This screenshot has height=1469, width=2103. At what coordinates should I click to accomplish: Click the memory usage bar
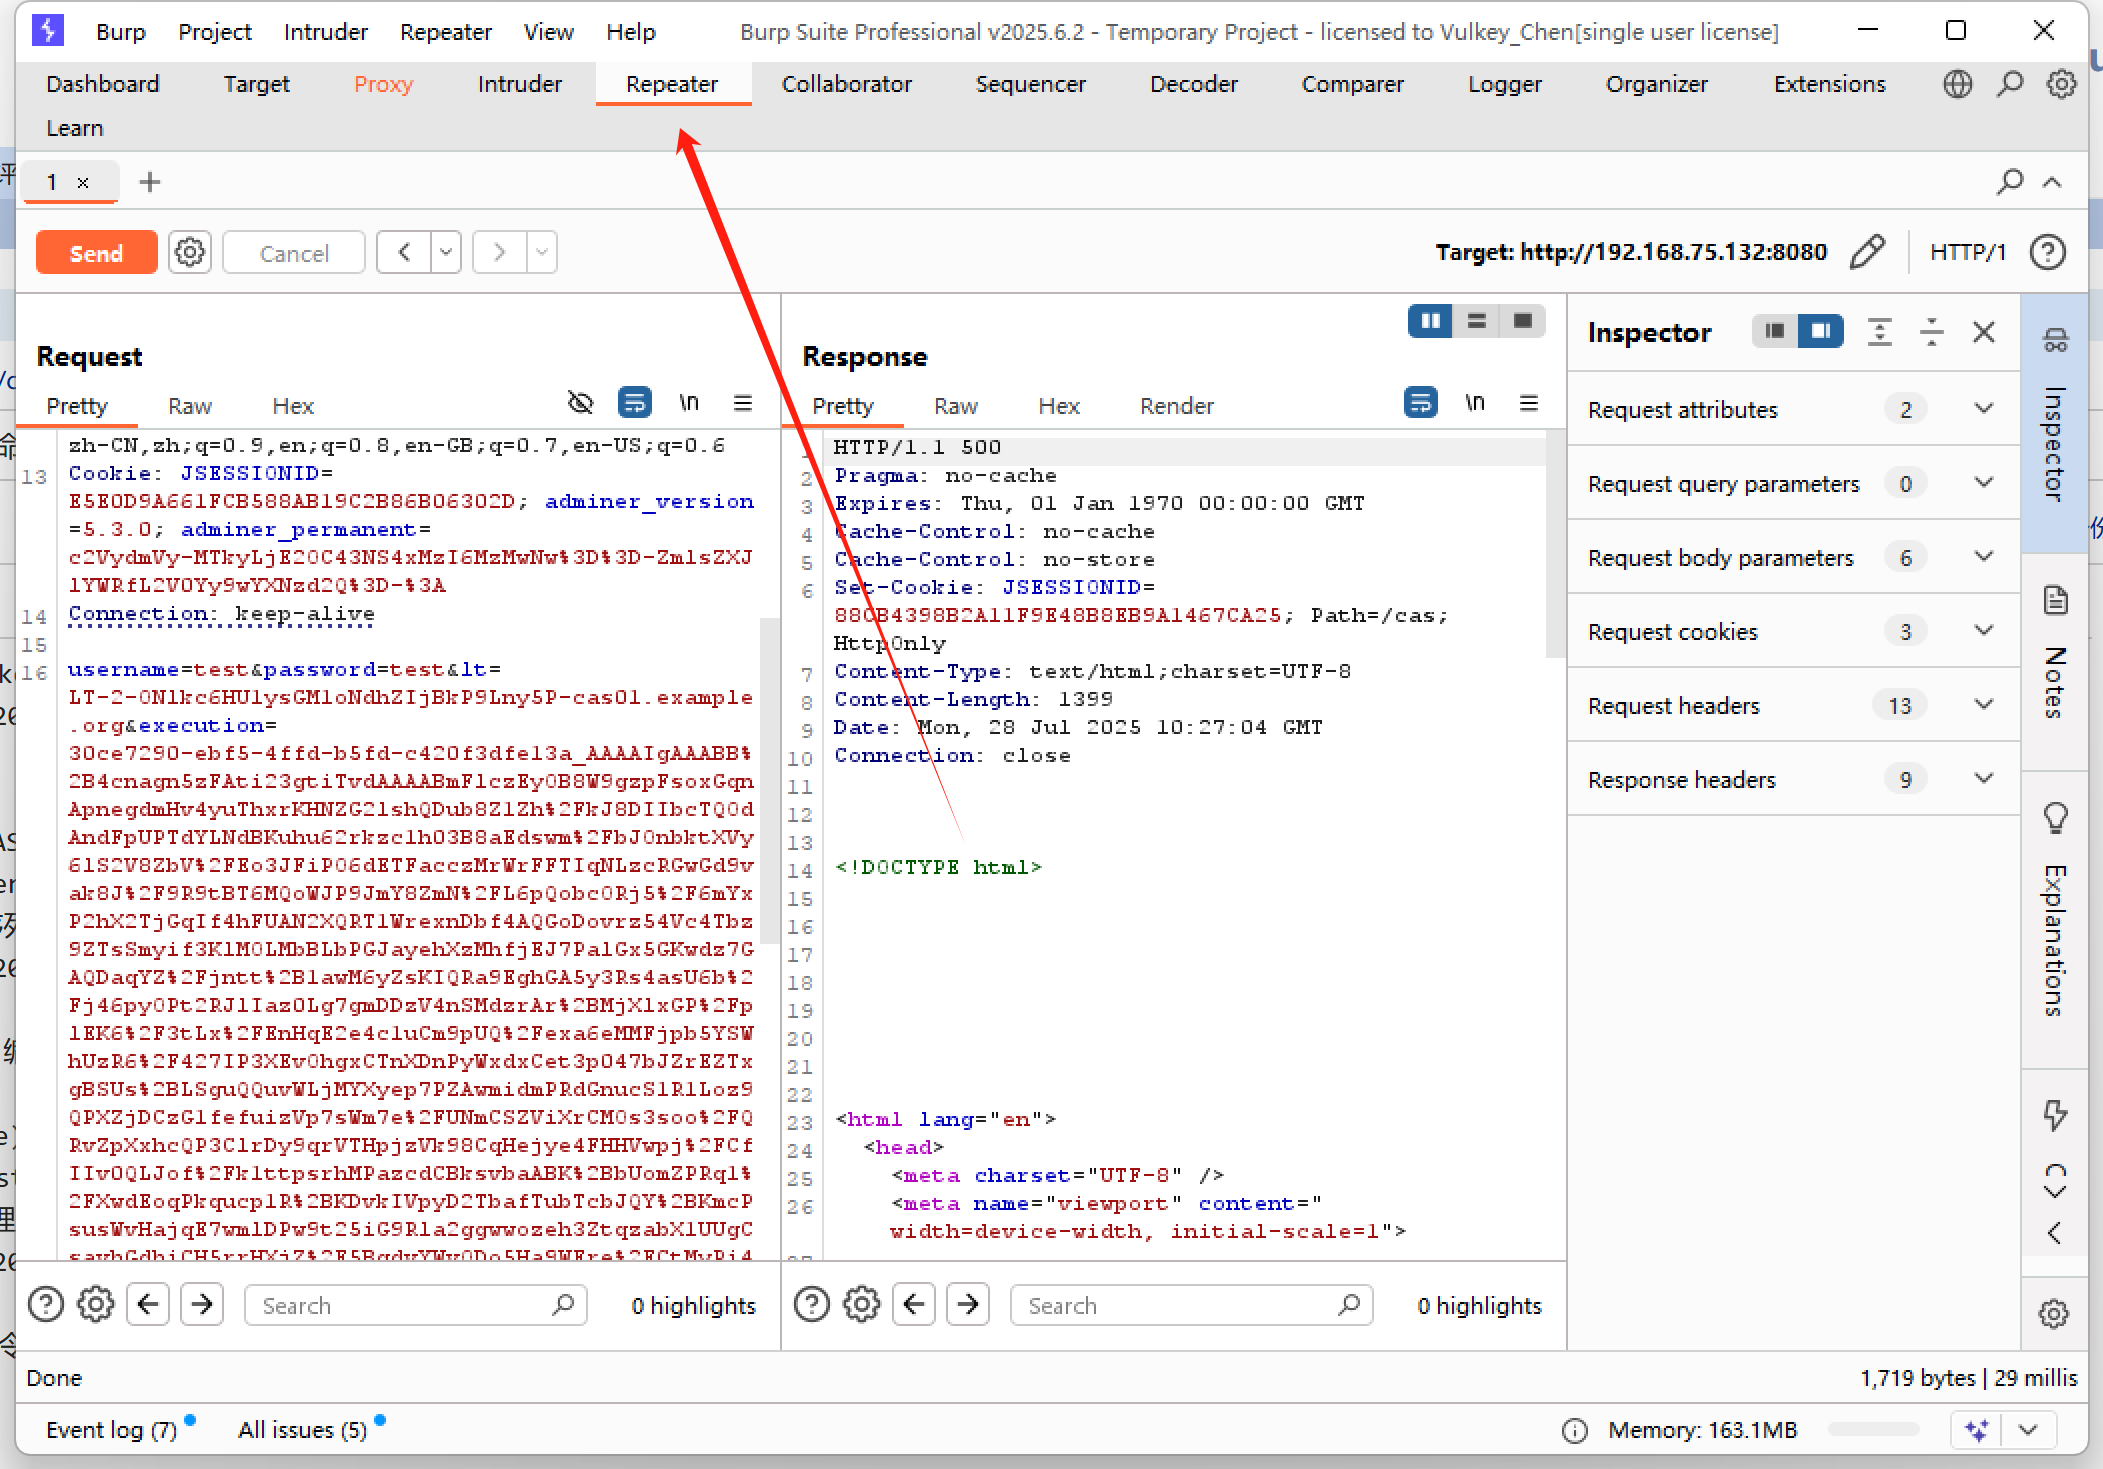coord(1872,1430)
